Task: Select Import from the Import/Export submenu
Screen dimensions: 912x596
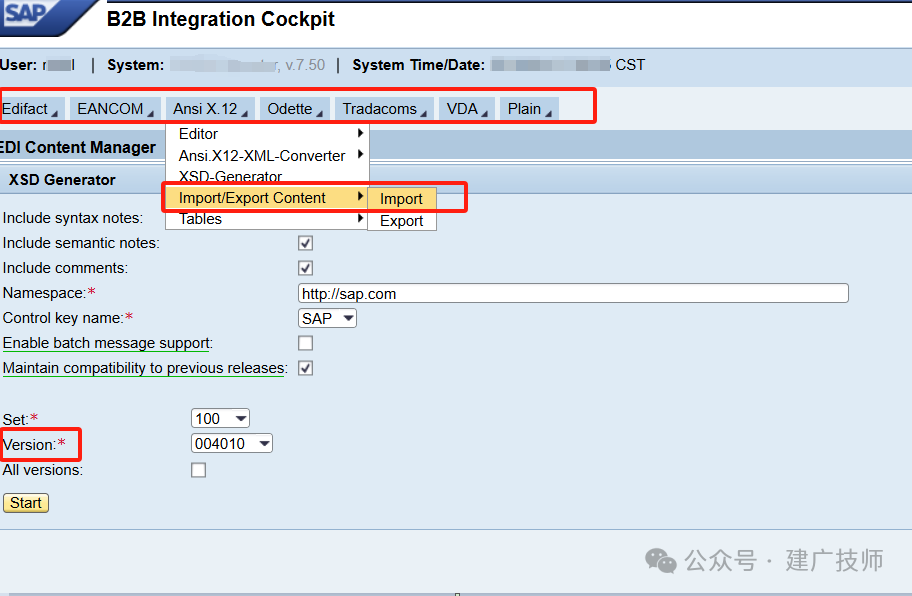Action: pos(401,199)
